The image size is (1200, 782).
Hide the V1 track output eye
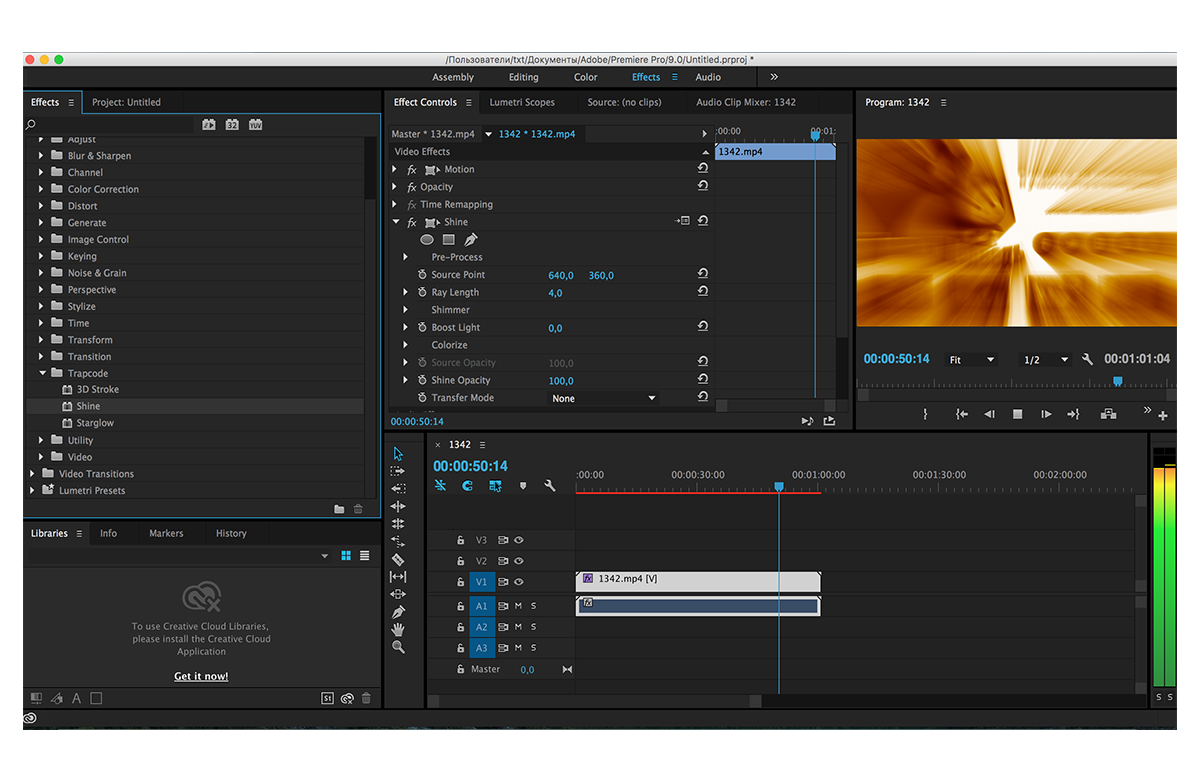(x=519, y=582)
